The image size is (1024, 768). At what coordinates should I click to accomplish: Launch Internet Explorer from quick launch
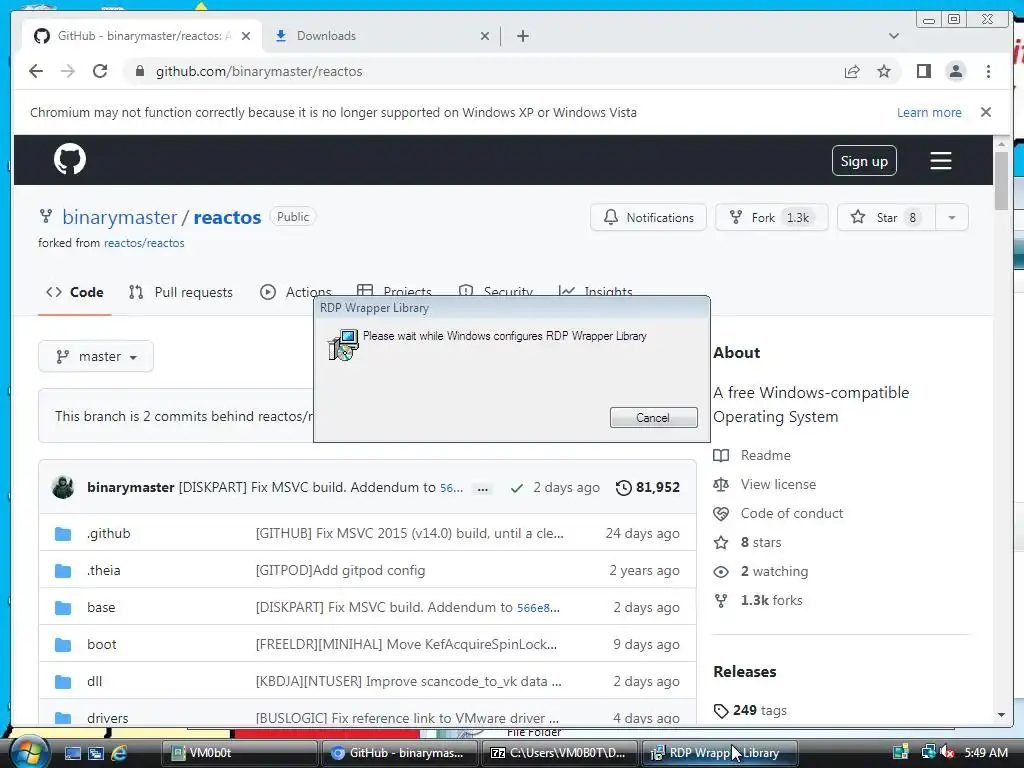tap(119, 753)
